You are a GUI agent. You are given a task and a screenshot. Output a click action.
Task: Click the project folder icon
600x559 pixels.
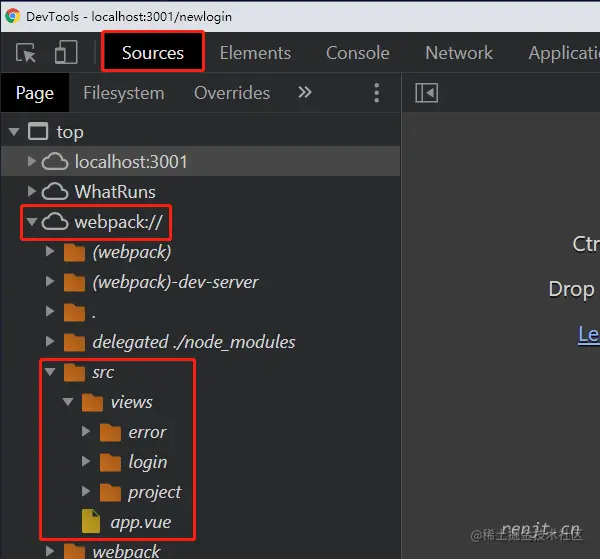click(110, 493)
